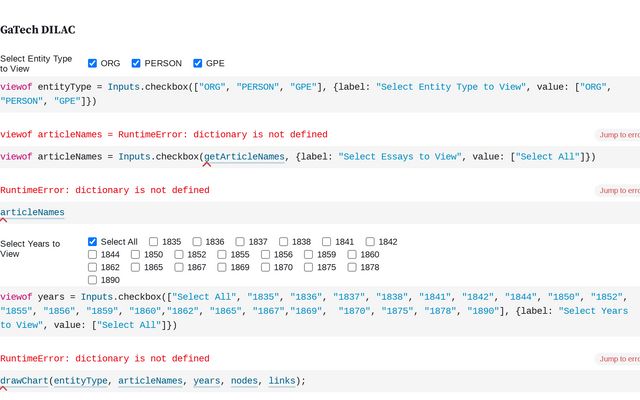The height and width of the screenshot is (400, 640).
Task: Uncheck the PERSON entity type checkbox
Action: (136, 63)
